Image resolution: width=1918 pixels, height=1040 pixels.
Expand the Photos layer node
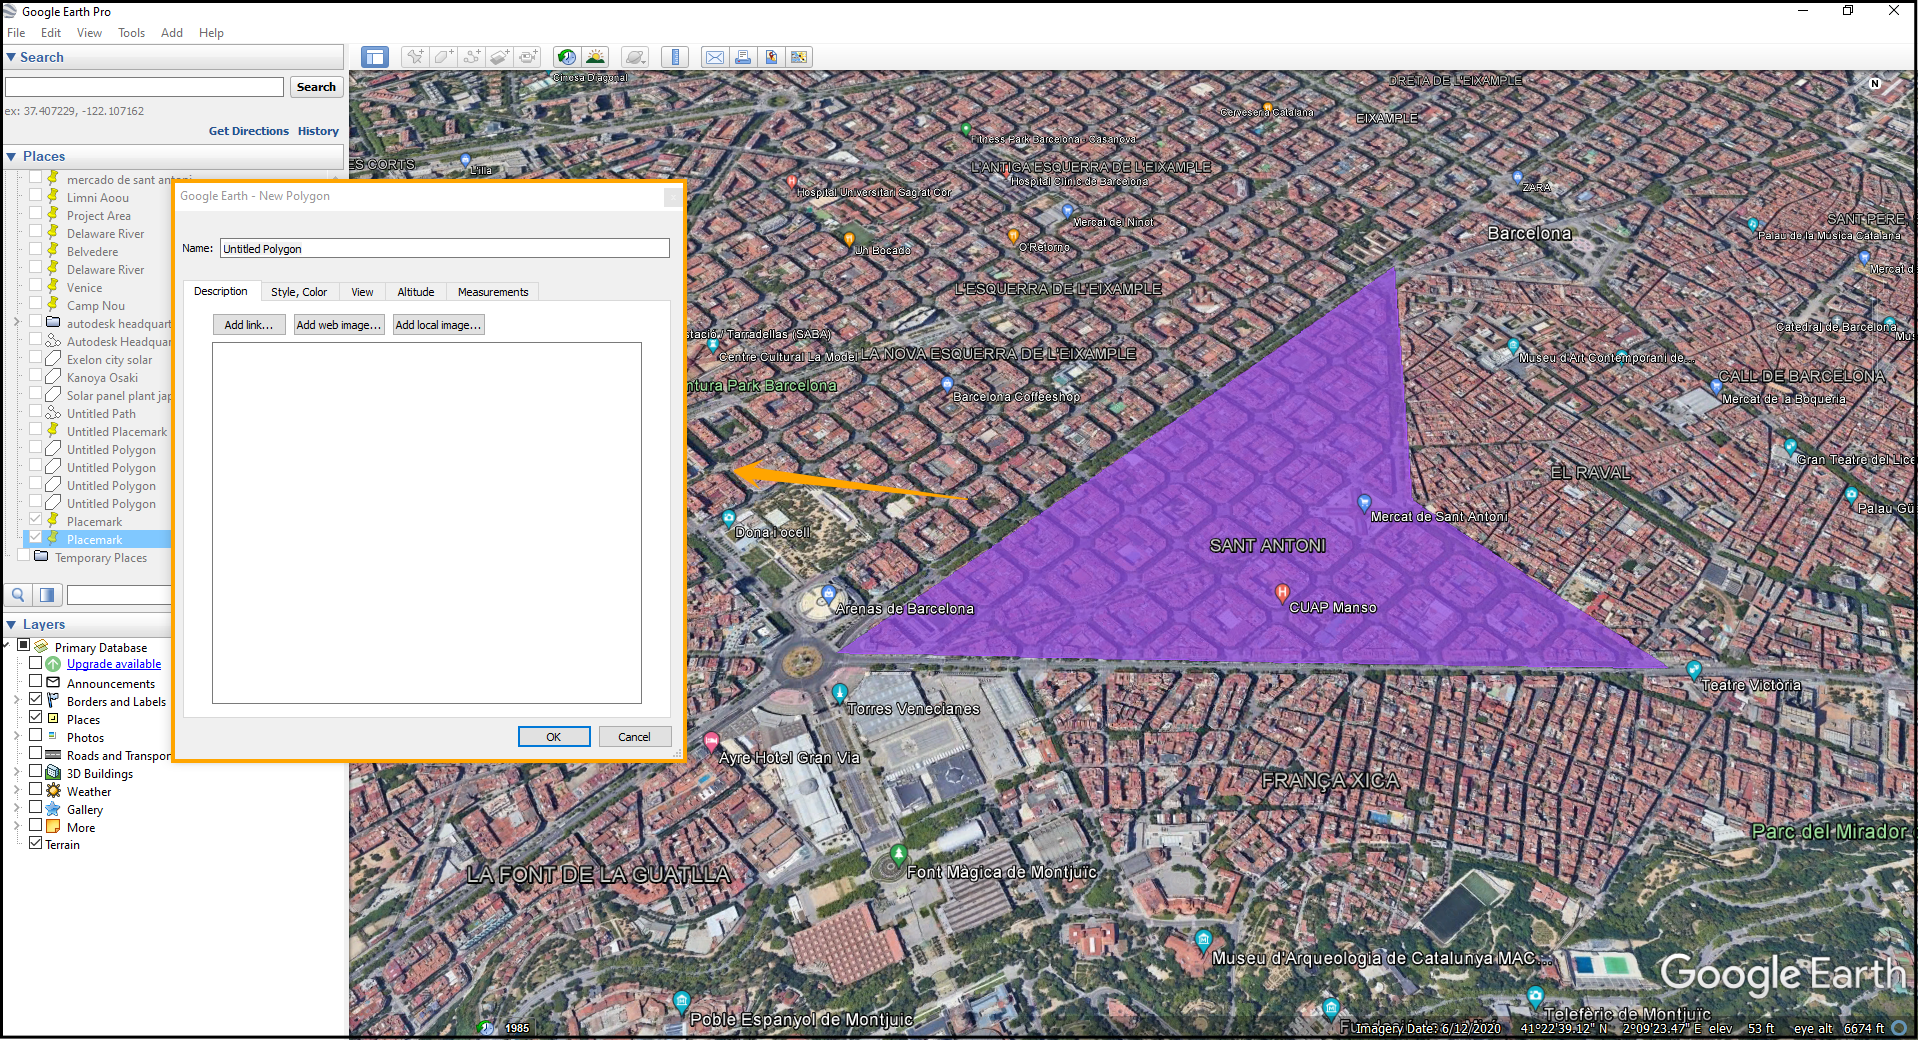coord(17,737)
